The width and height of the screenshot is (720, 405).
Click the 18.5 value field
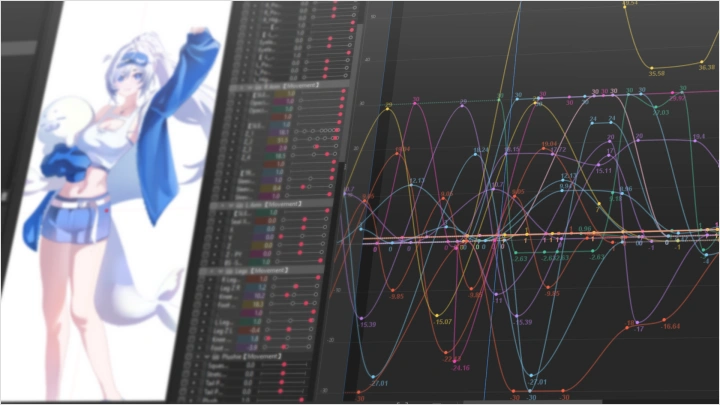(277, 157)
